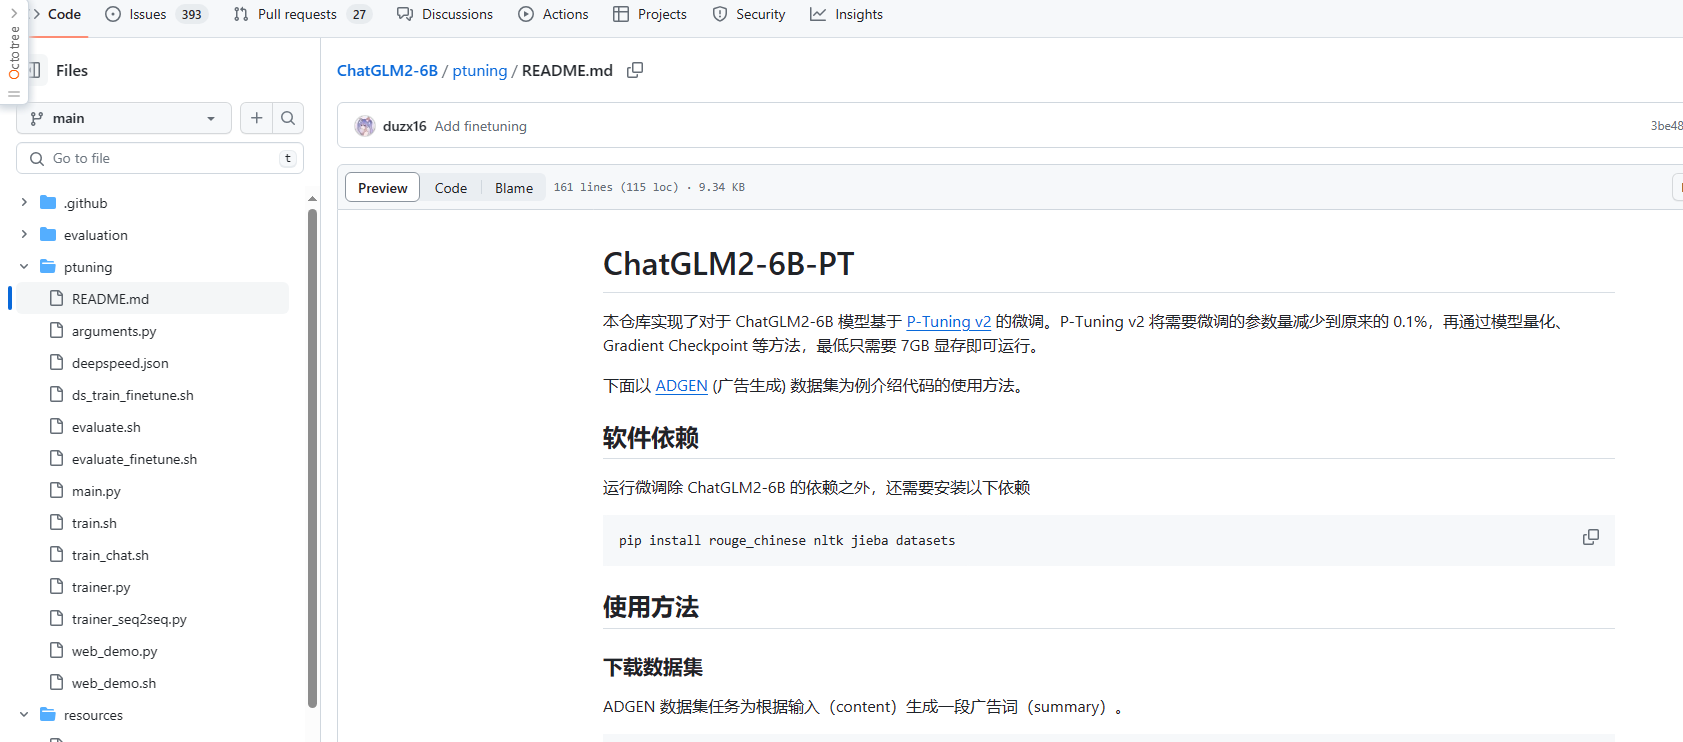Click the .github folder icon

coord(48,203)
